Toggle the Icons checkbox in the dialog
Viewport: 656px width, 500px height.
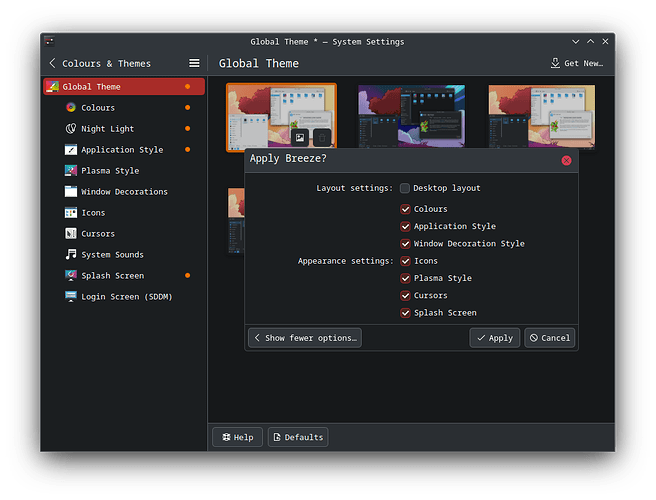pyautogui.click(x=405, y=261)
